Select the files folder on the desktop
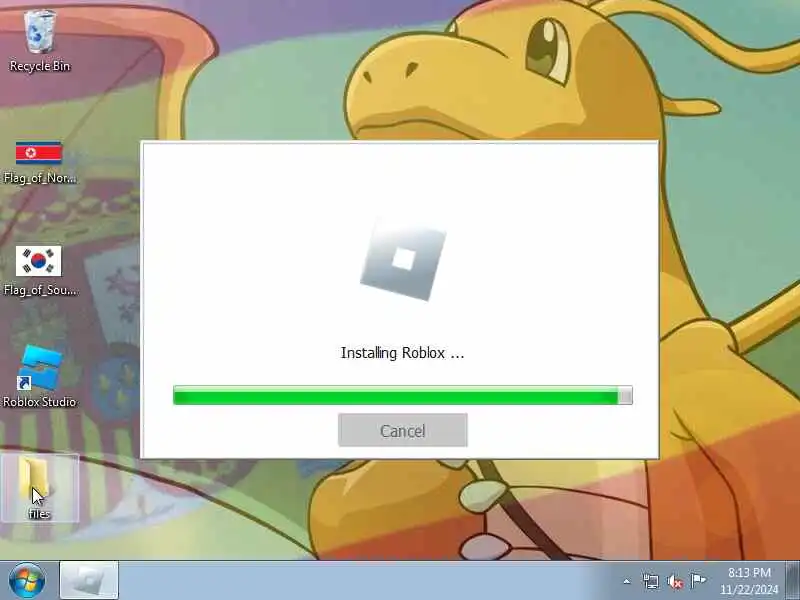 click(39, 488)
